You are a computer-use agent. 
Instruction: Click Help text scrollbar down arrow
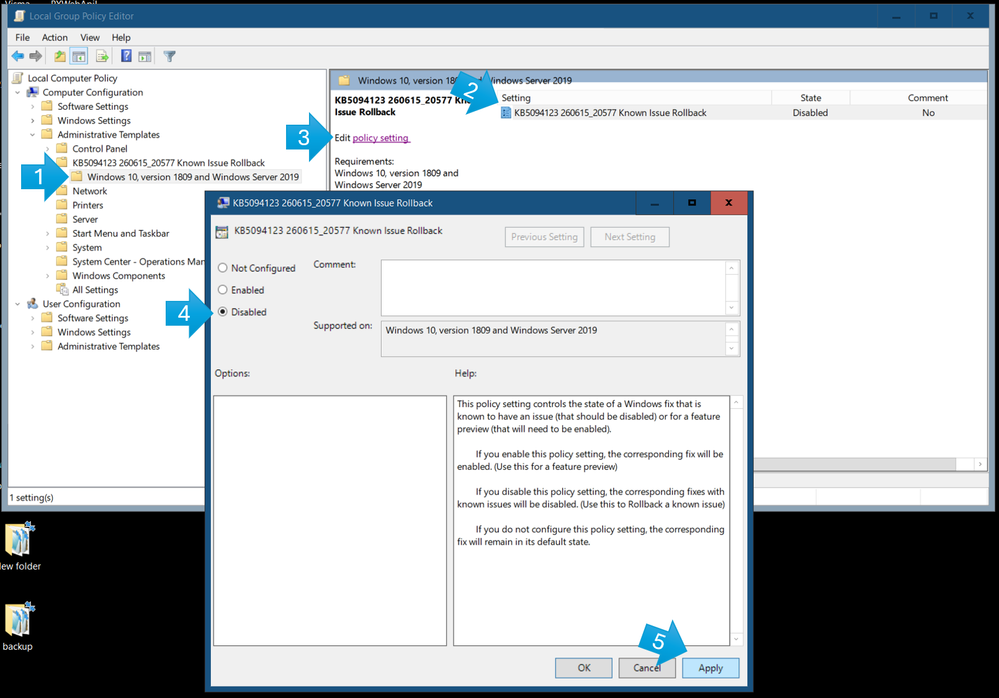coord(737,639)
